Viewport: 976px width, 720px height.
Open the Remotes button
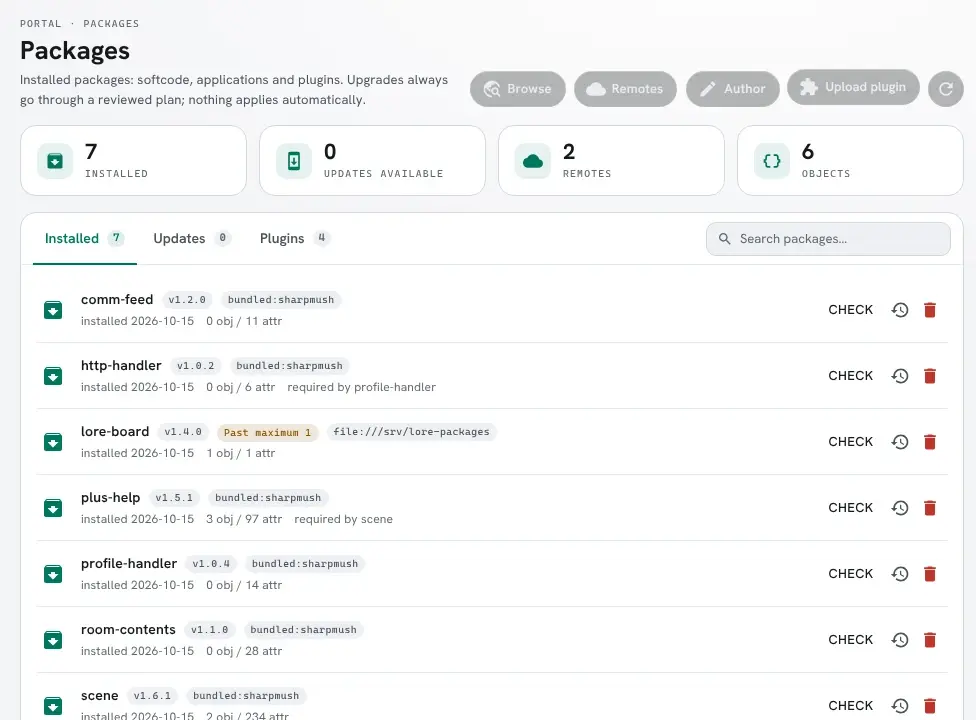625,89
